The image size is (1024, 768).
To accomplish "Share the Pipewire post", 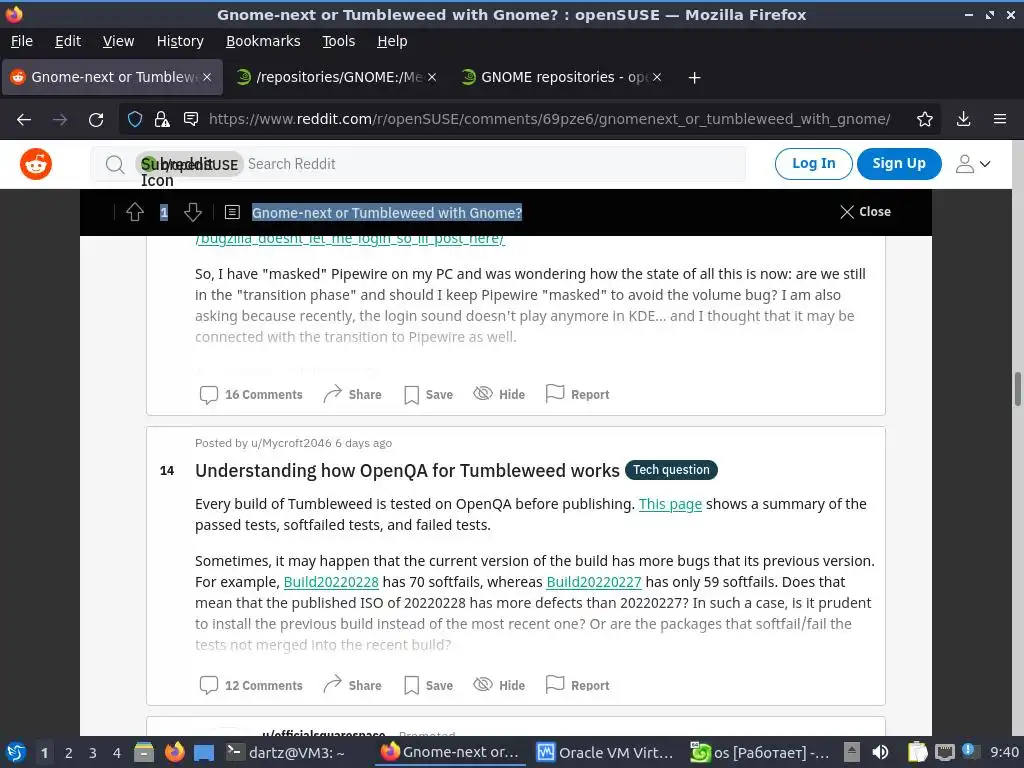I will click(x=353, y=394).
